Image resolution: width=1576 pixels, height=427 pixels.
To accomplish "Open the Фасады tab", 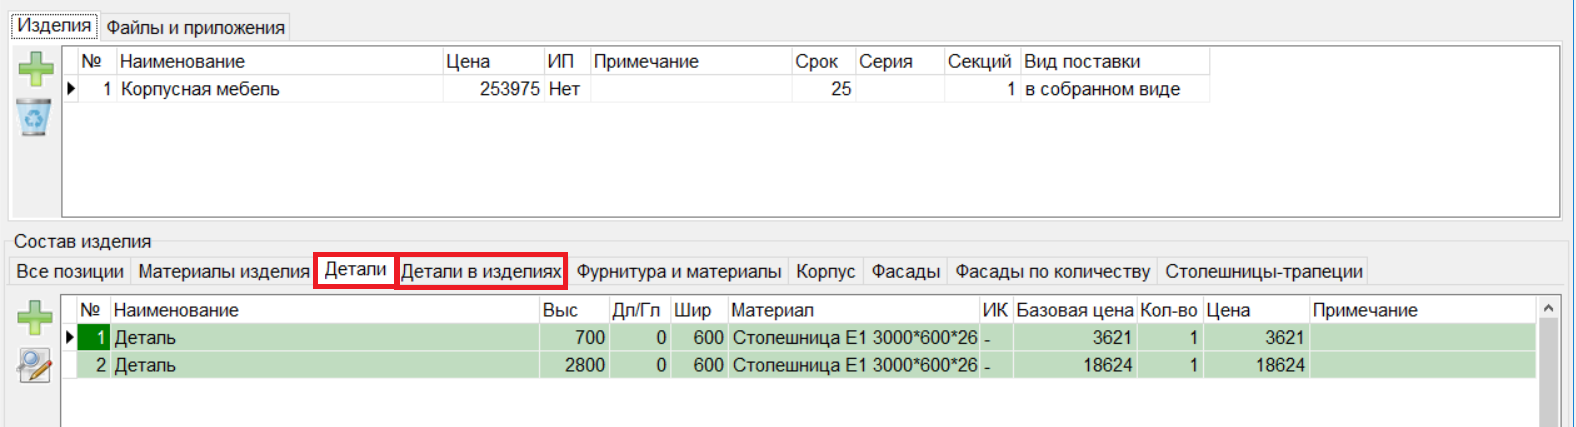I will point(905,271).
